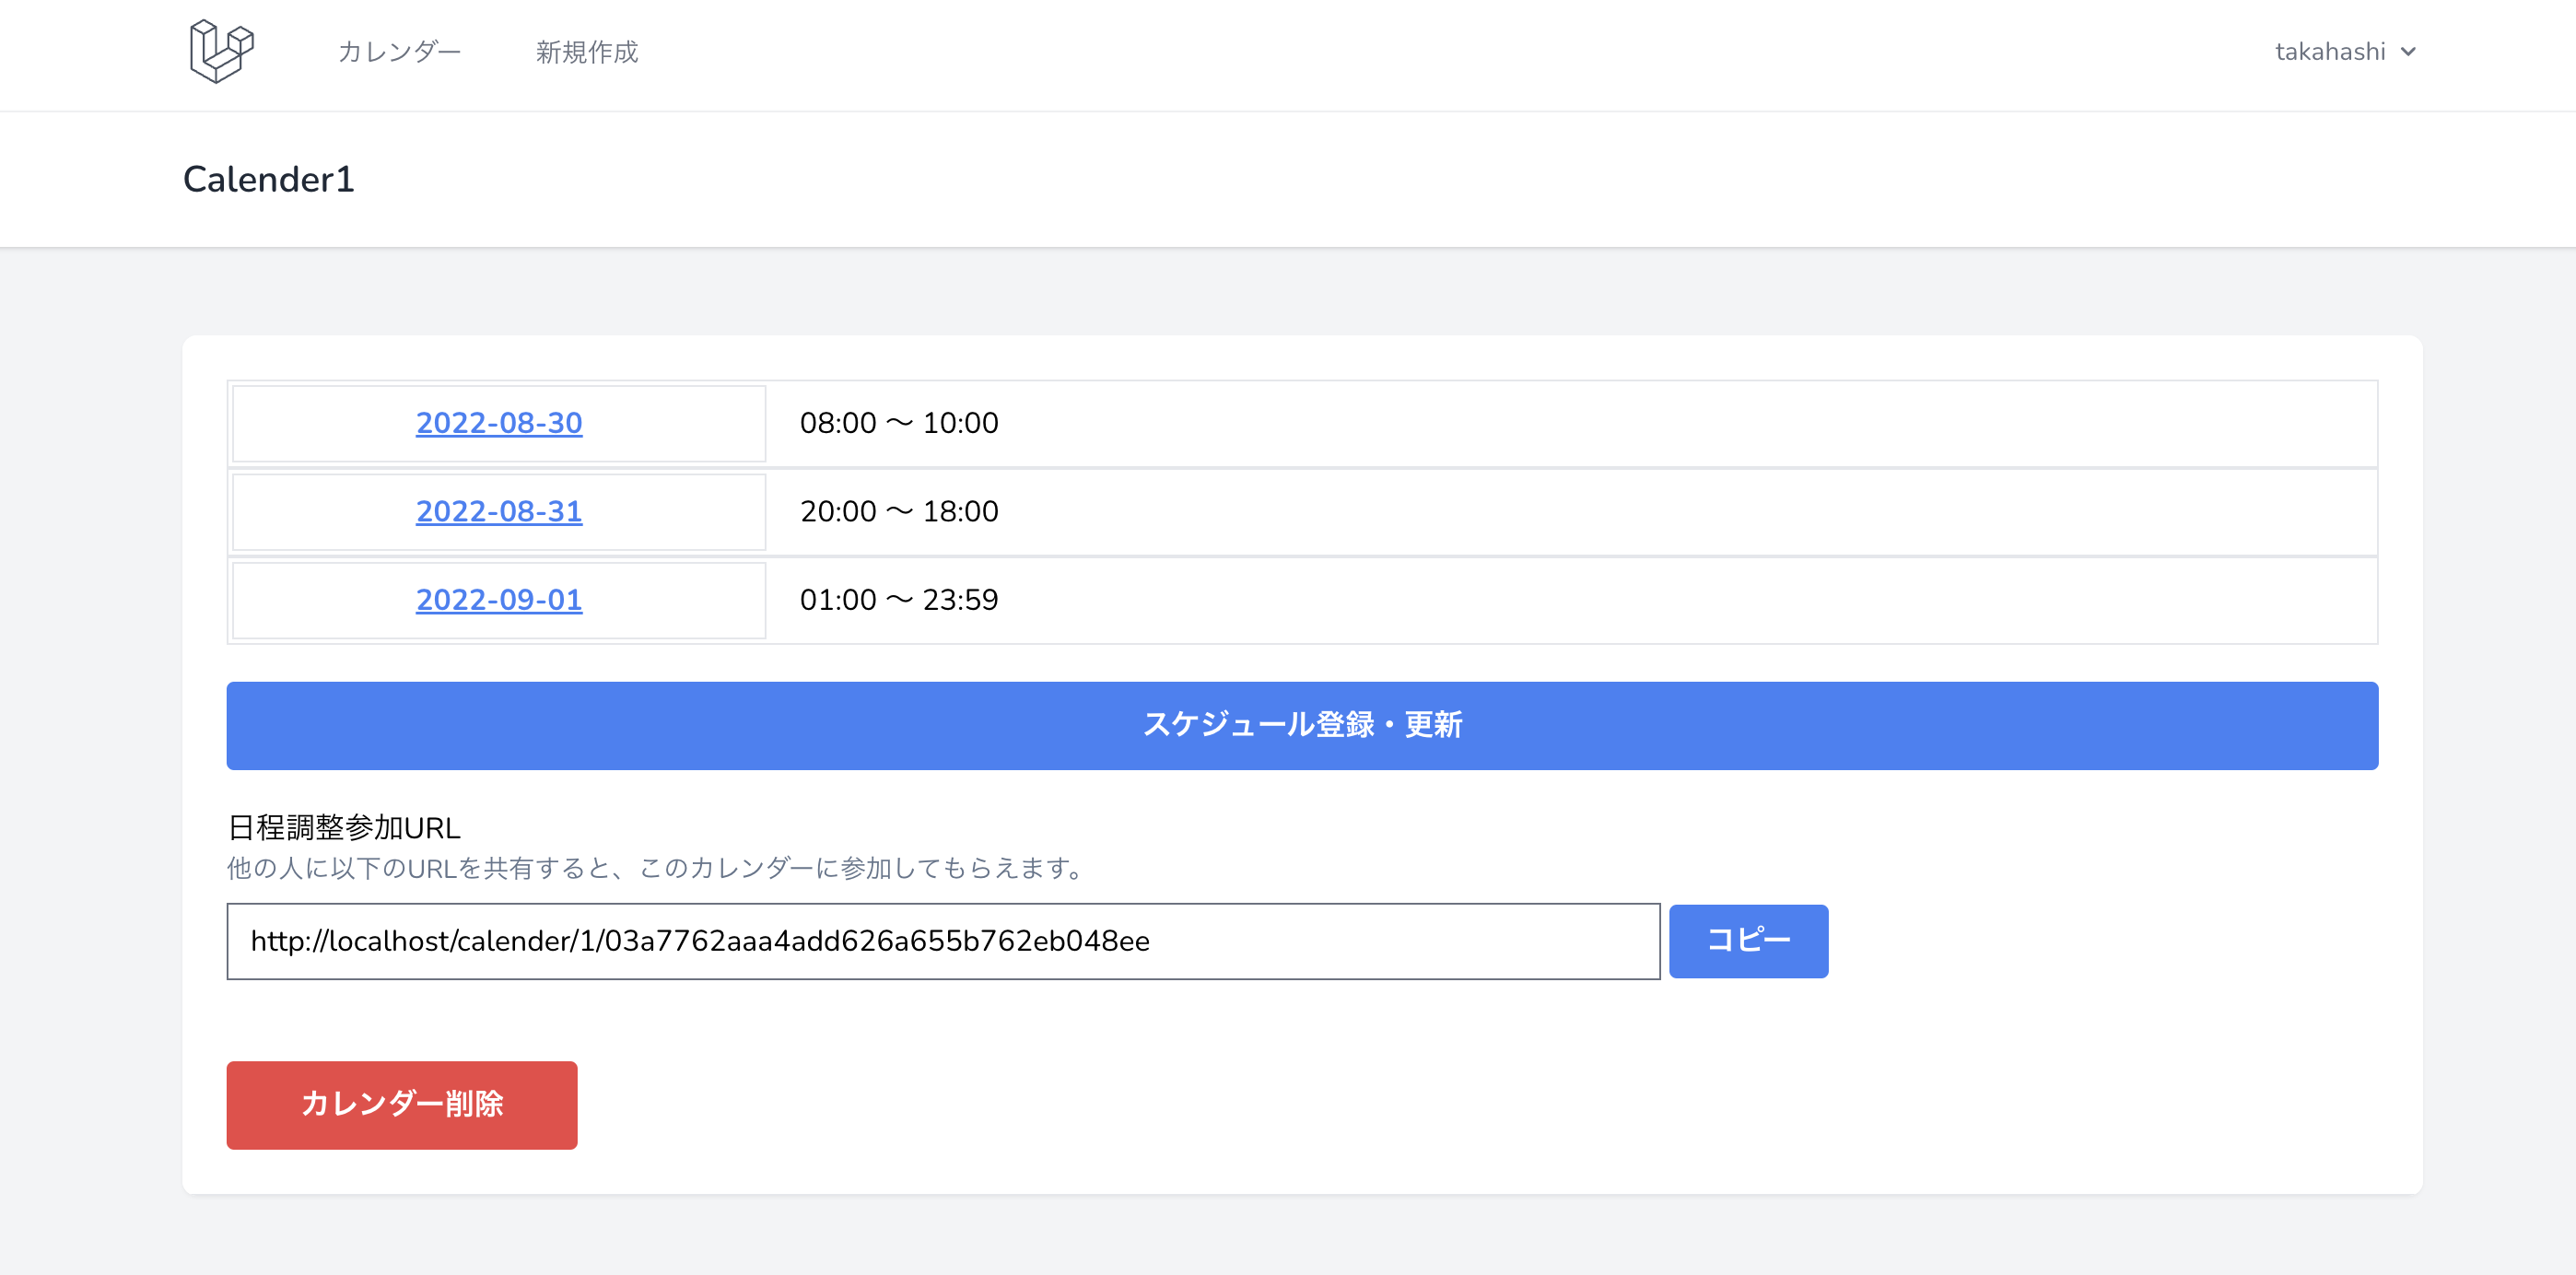Select the 日程調整参加URL text field
Image resolution: width=2576 pixels, height=1275 pixels.
[x=943, y=941]
